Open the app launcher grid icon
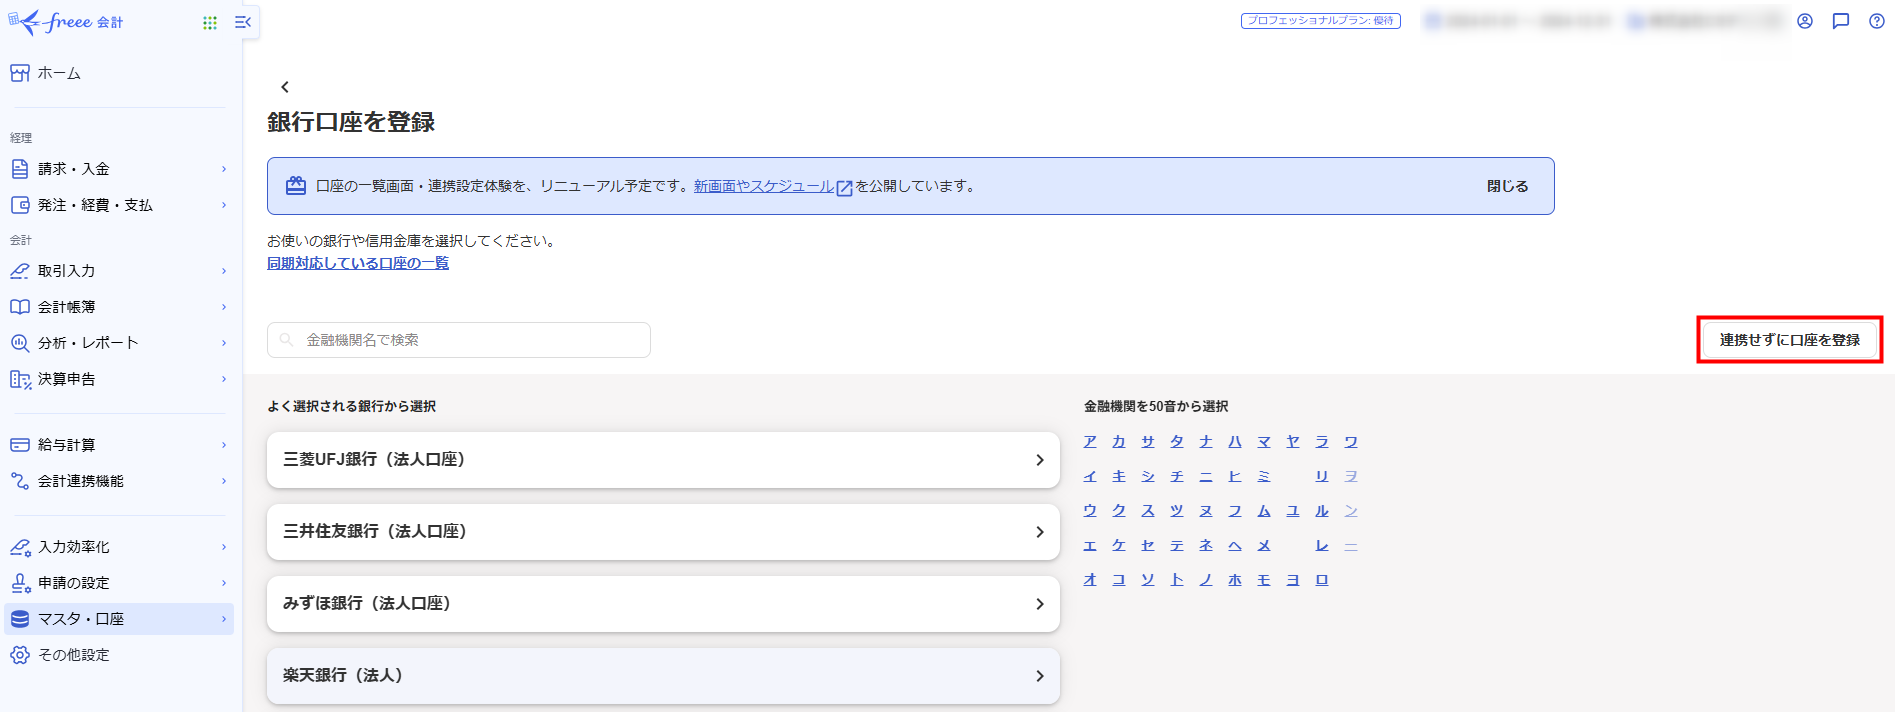 210,22
